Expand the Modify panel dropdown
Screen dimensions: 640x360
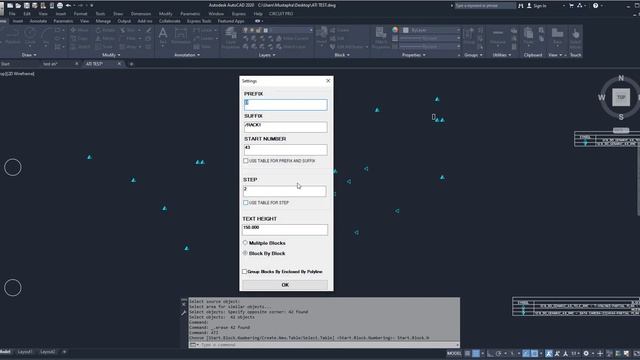[x=111, y=55]
